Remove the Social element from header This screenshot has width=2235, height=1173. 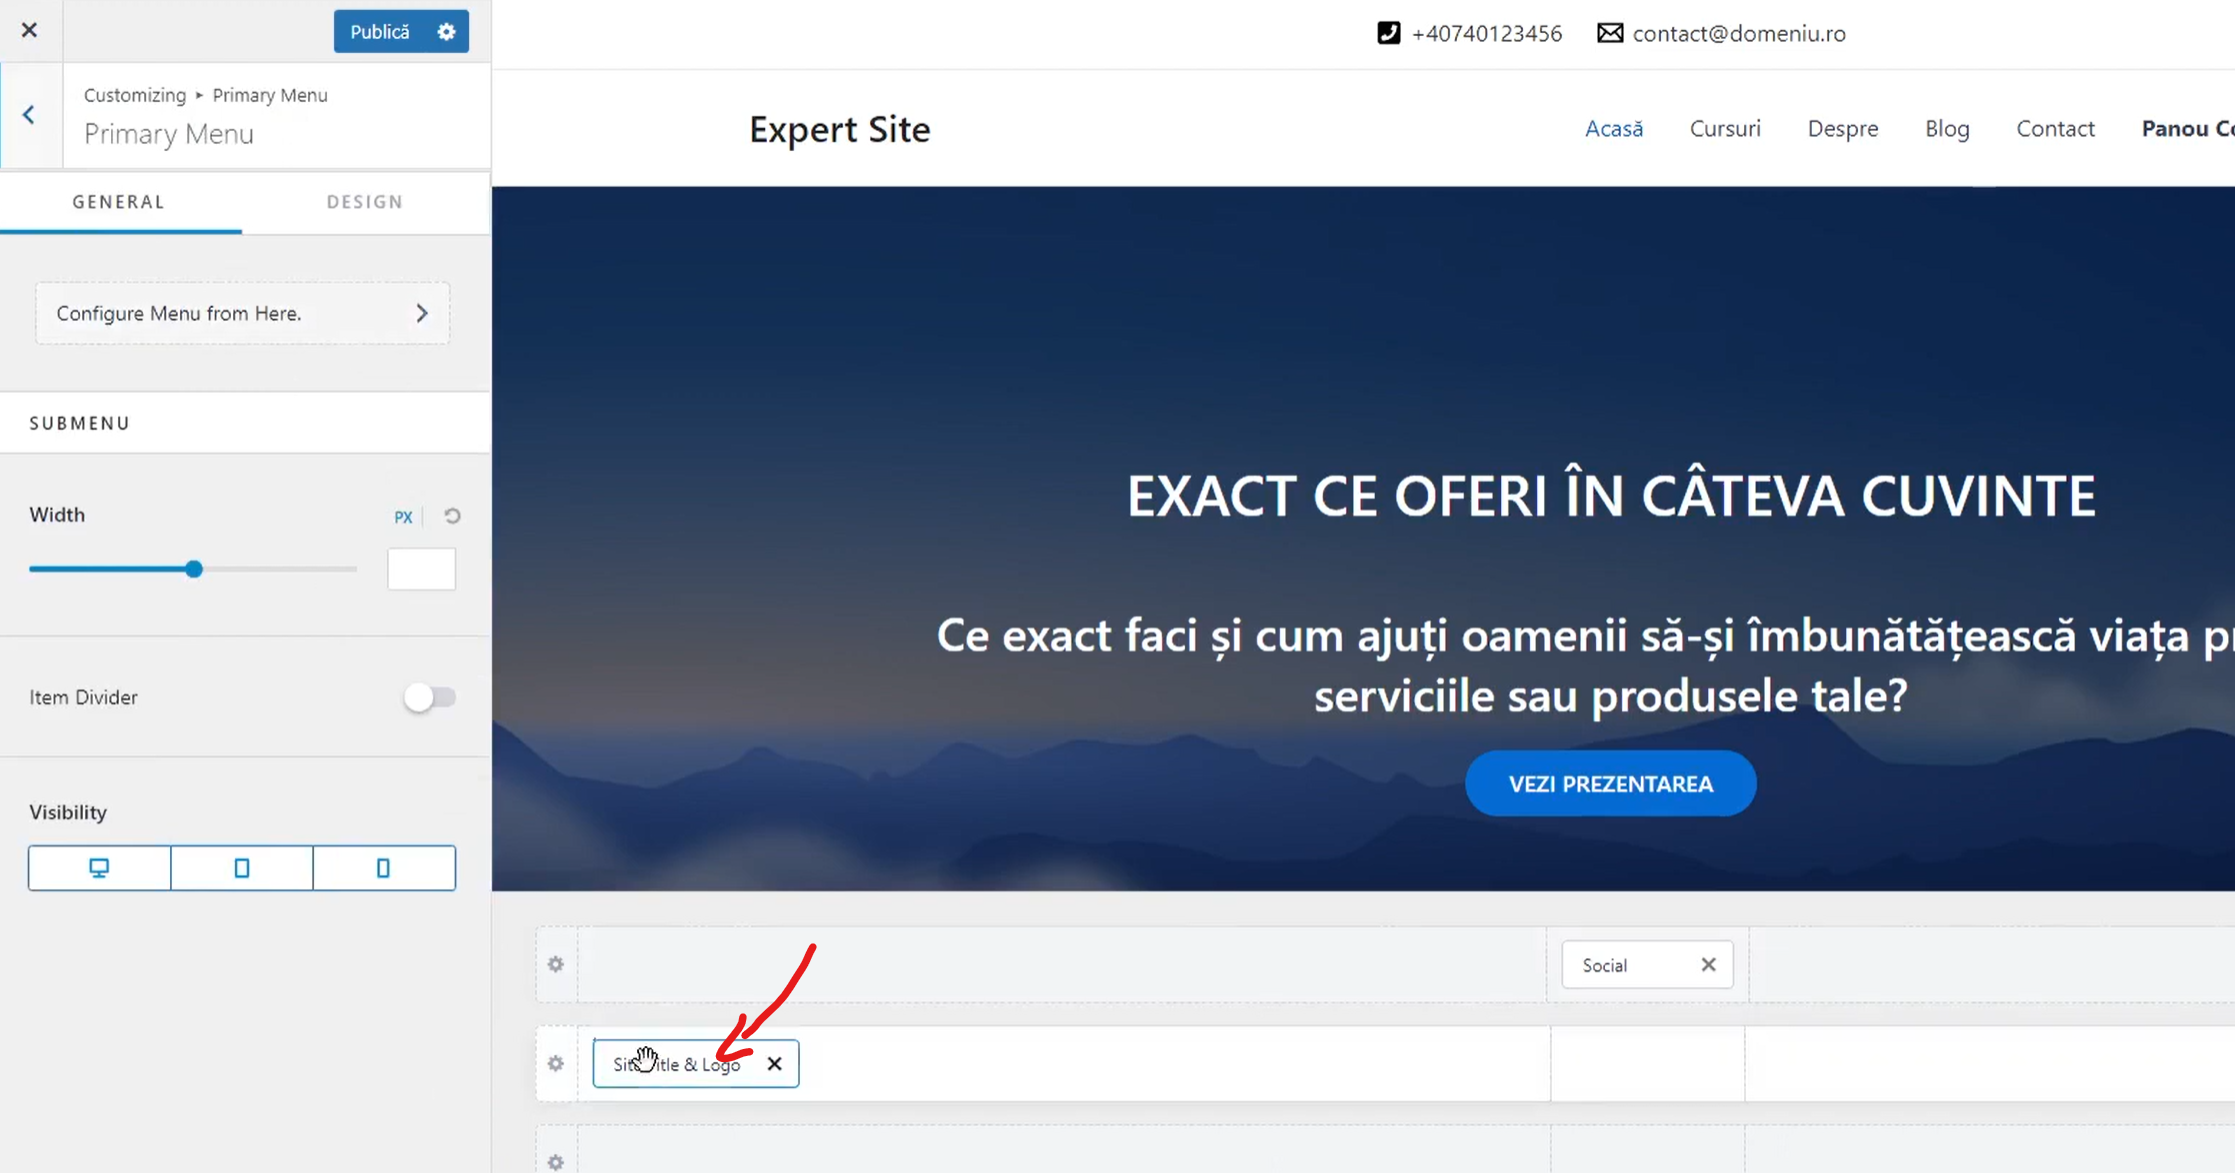(1708, 965)
